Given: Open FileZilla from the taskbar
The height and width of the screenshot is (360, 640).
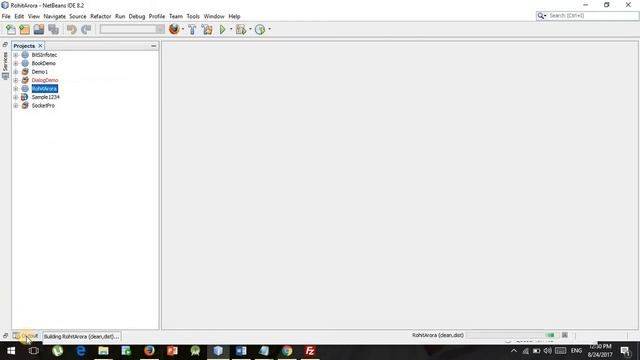Looking at the screenshot, I should coord(310,351).
